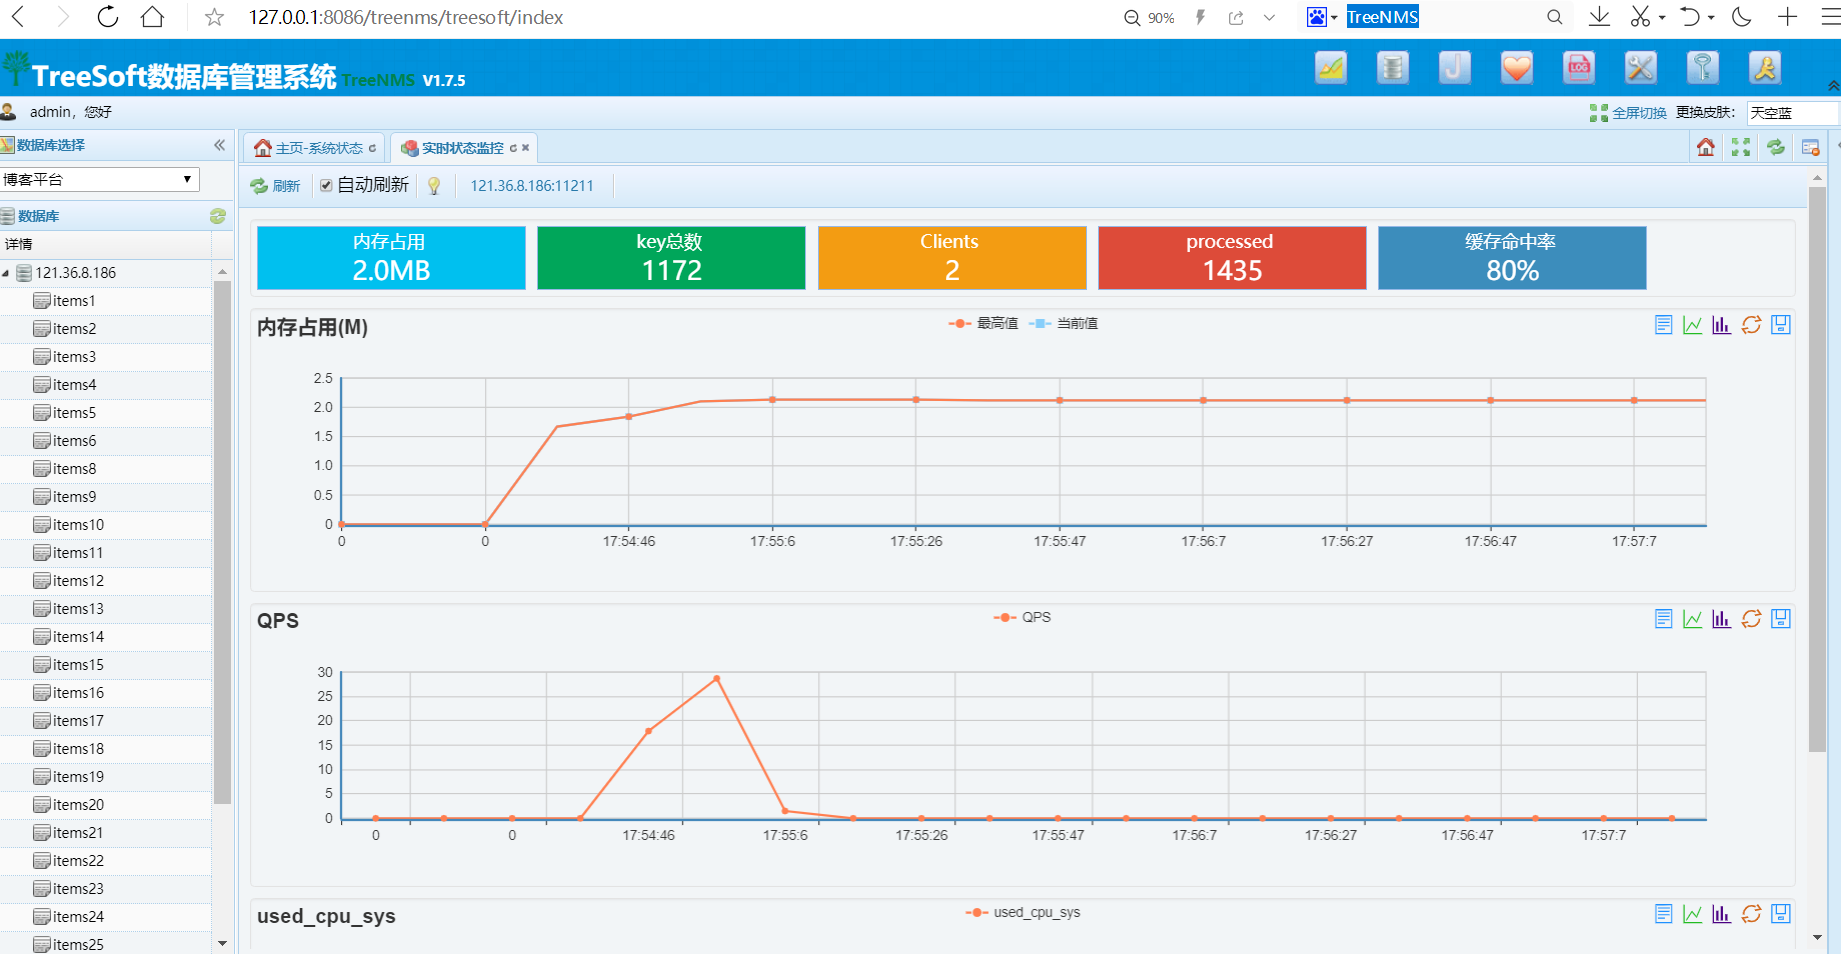Select items10 in the tree
The image size is (1841, 954).
click(x=78, y=525)
